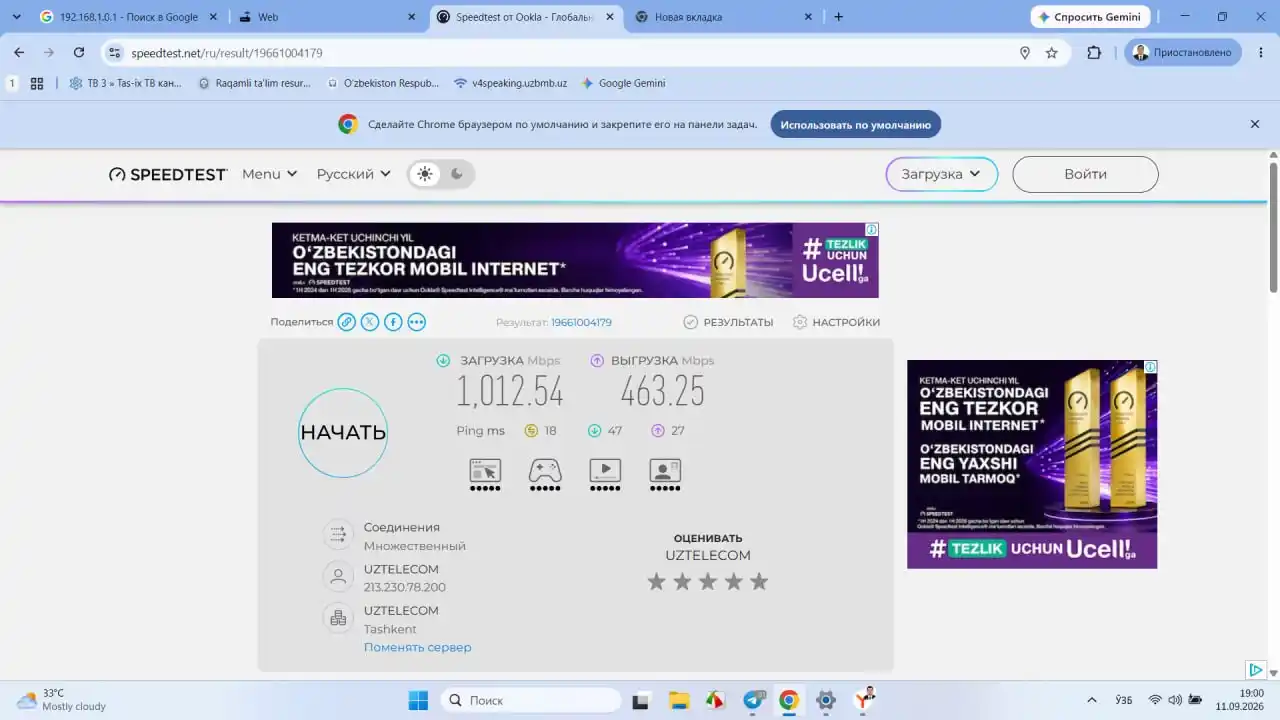Click the taskbar Поиск search box
The image size is (1280, 720).
[531, 700]
